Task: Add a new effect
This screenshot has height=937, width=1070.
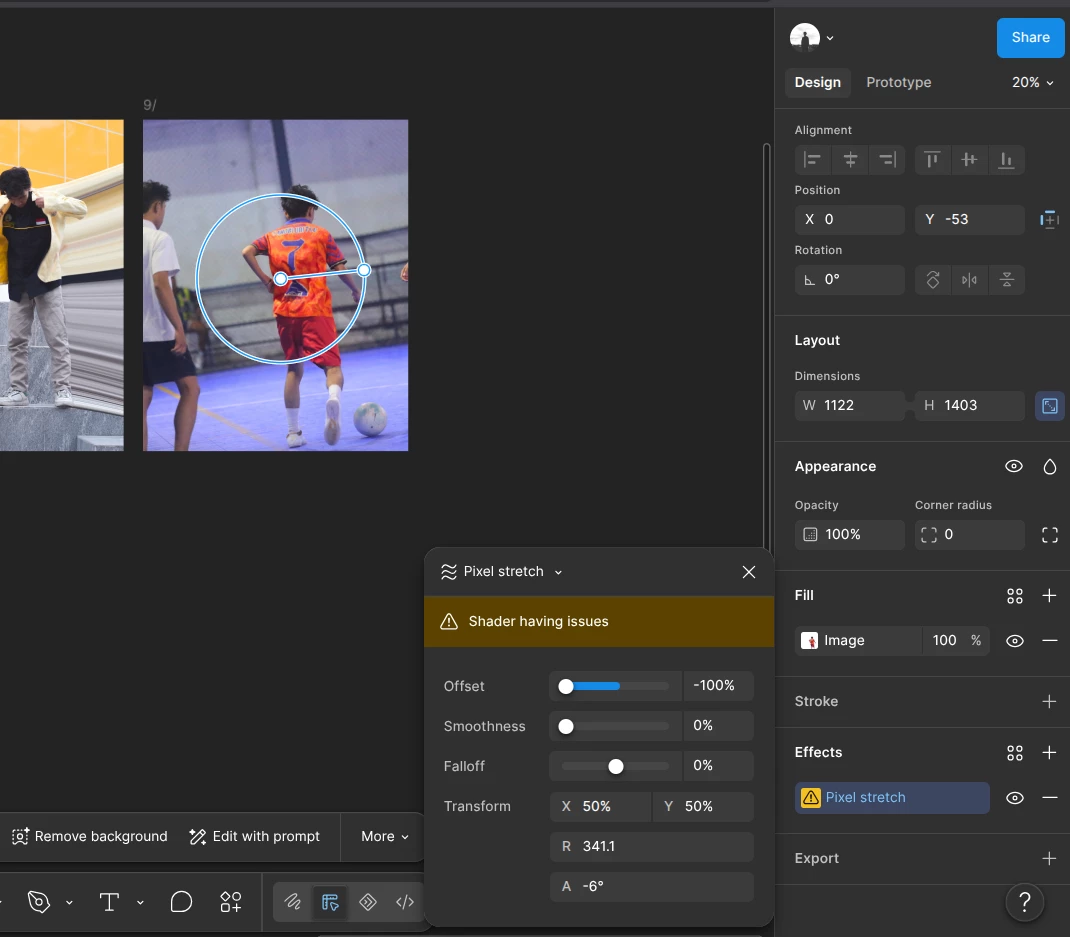Action: click(1050, 753)
